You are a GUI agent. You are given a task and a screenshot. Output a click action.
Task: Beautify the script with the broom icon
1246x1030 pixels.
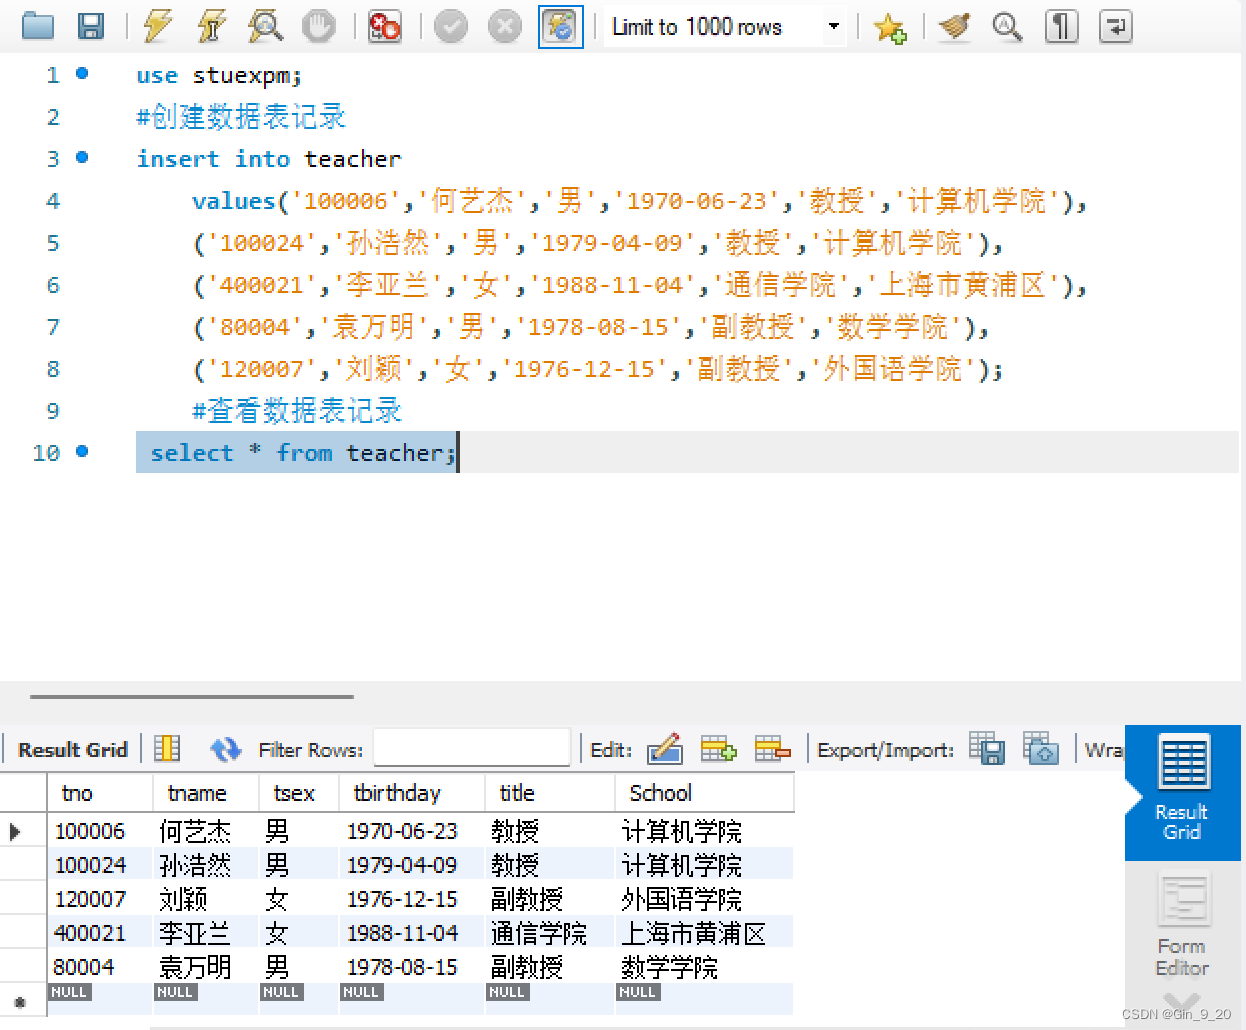953,27
